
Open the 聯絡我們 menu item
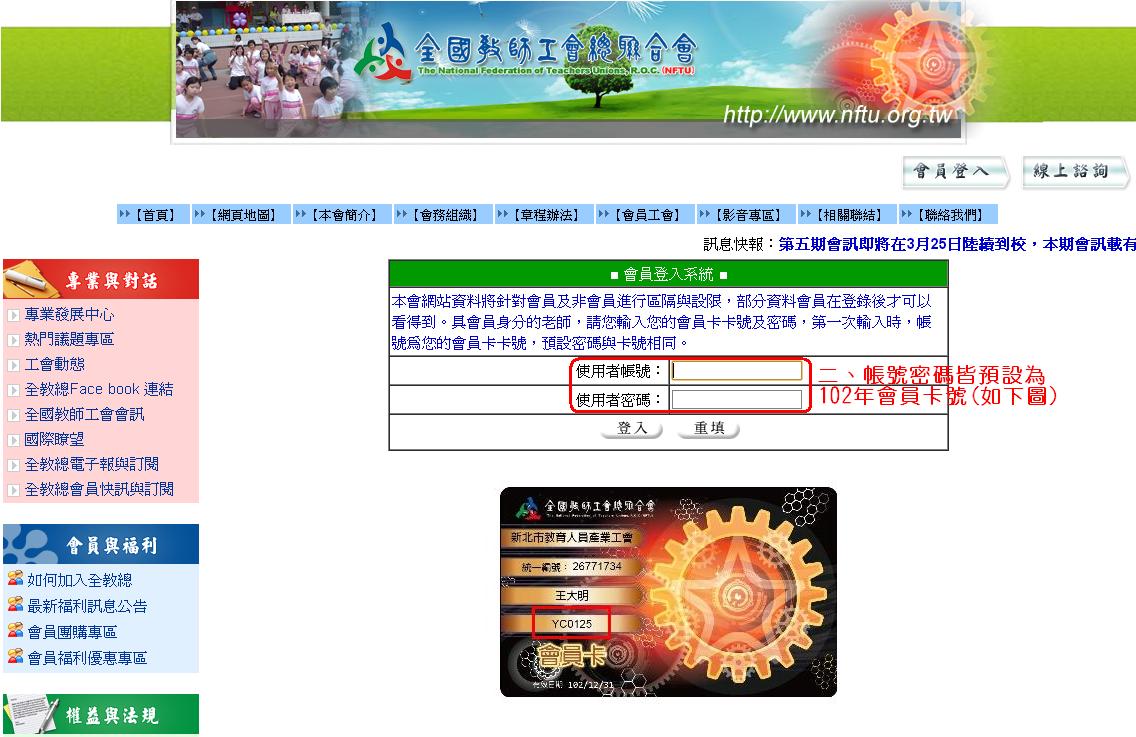(x=948, y=215)
